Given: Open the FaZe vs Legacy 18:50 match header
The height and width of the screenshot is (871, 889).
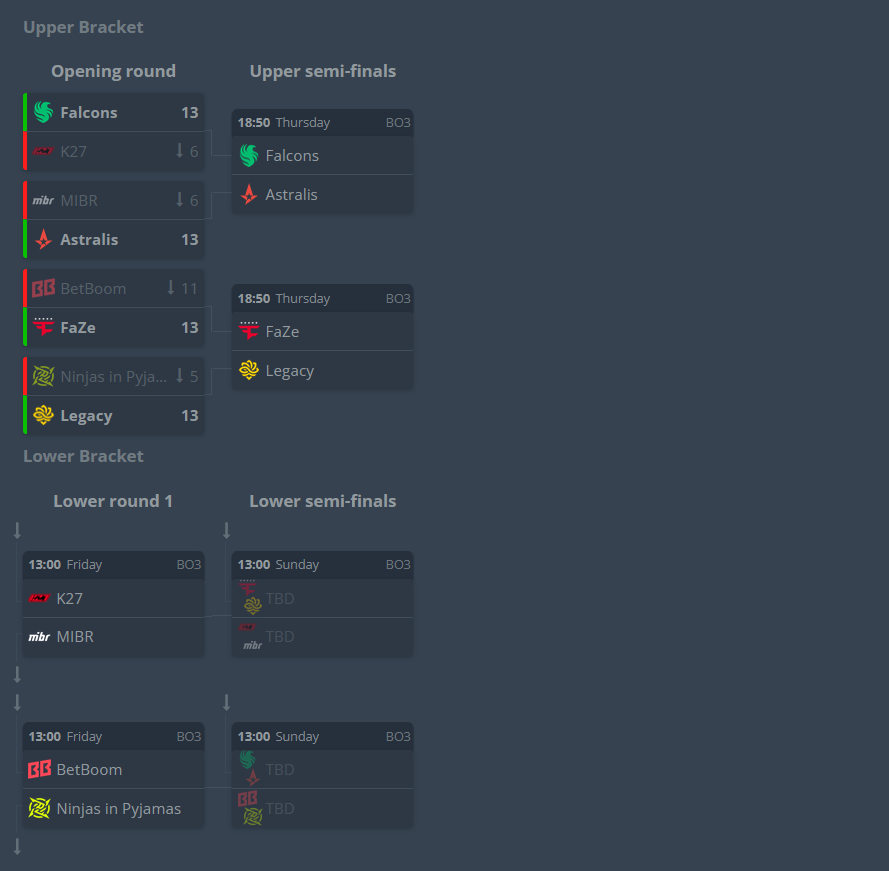Looking at the screenshot, I should point(323,298).
